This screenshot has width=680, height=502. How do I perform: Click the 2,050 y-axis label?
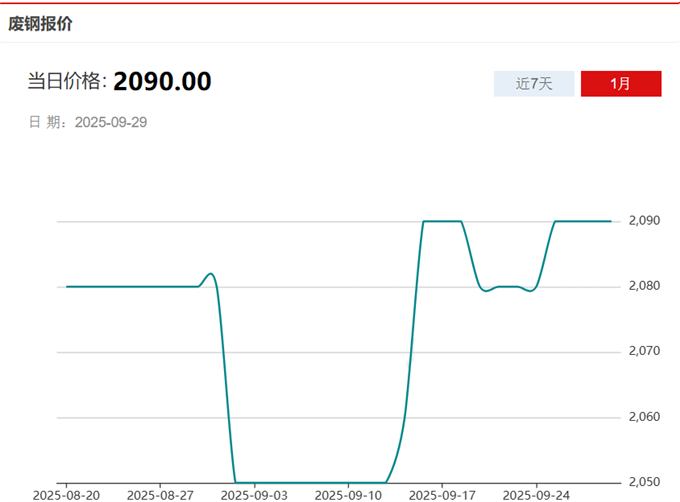pyautogui.click(x=645, y=482)
